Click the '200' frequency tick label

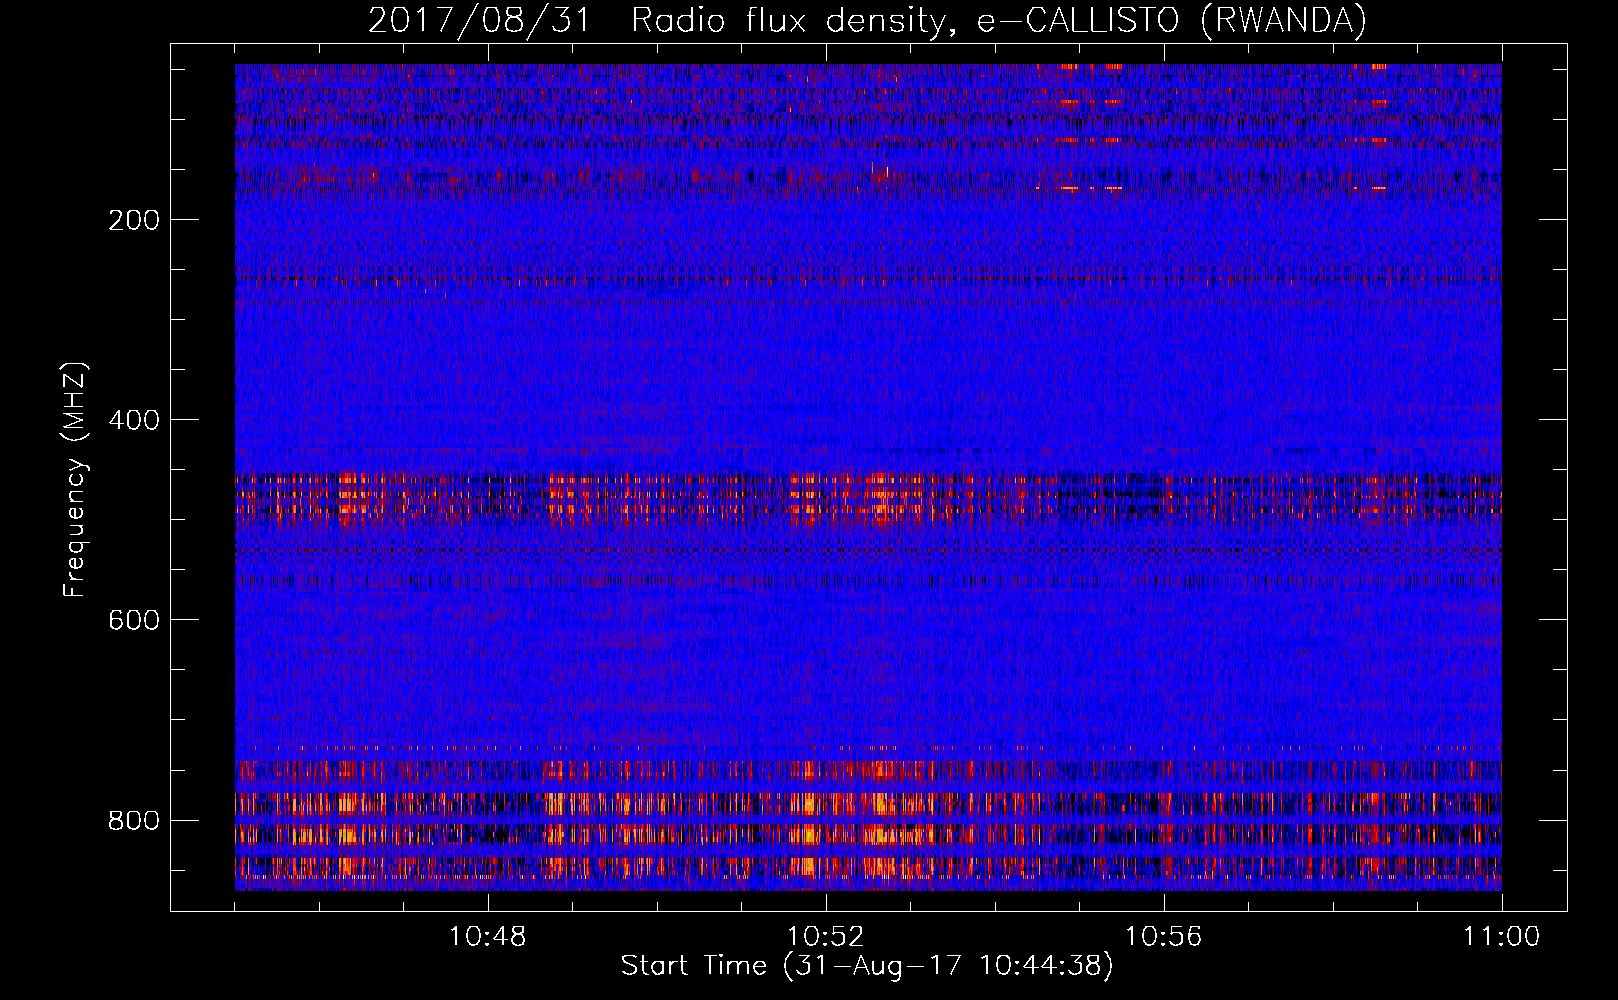click(x=134, y=220)
